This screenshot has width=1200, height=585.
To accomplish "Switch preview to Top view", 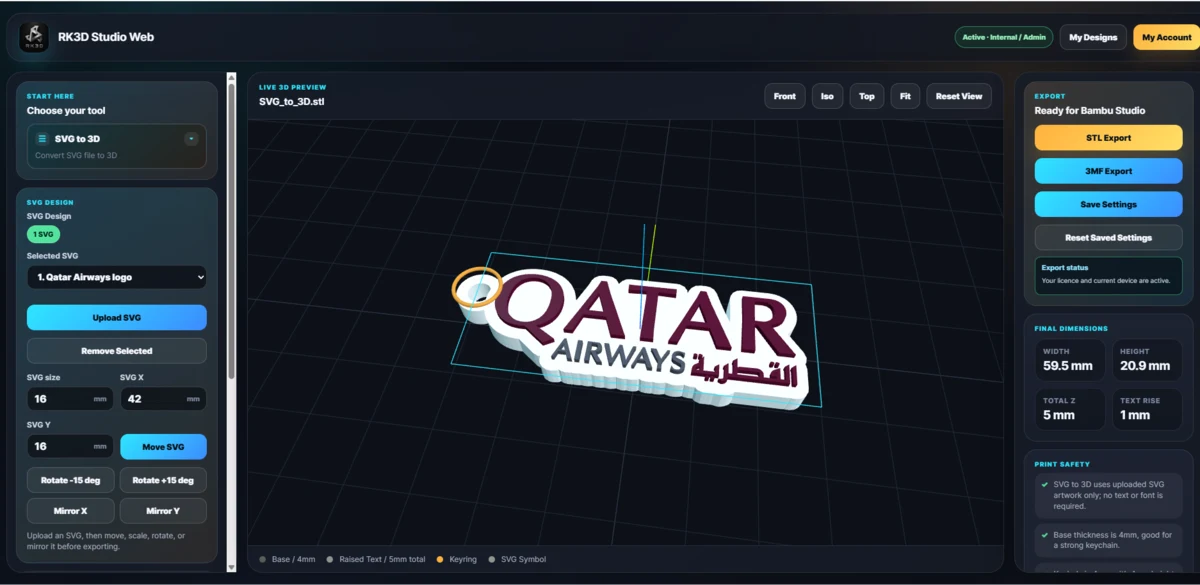I will [x=867, y=96].
